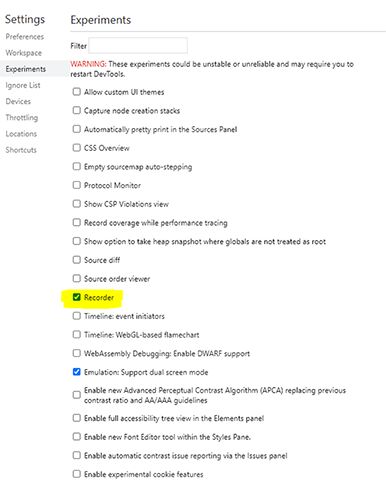Open the Shortcuts section
The height and width of the screenshot is (500, 386).
pyautogui.click(x=21, y=150)
